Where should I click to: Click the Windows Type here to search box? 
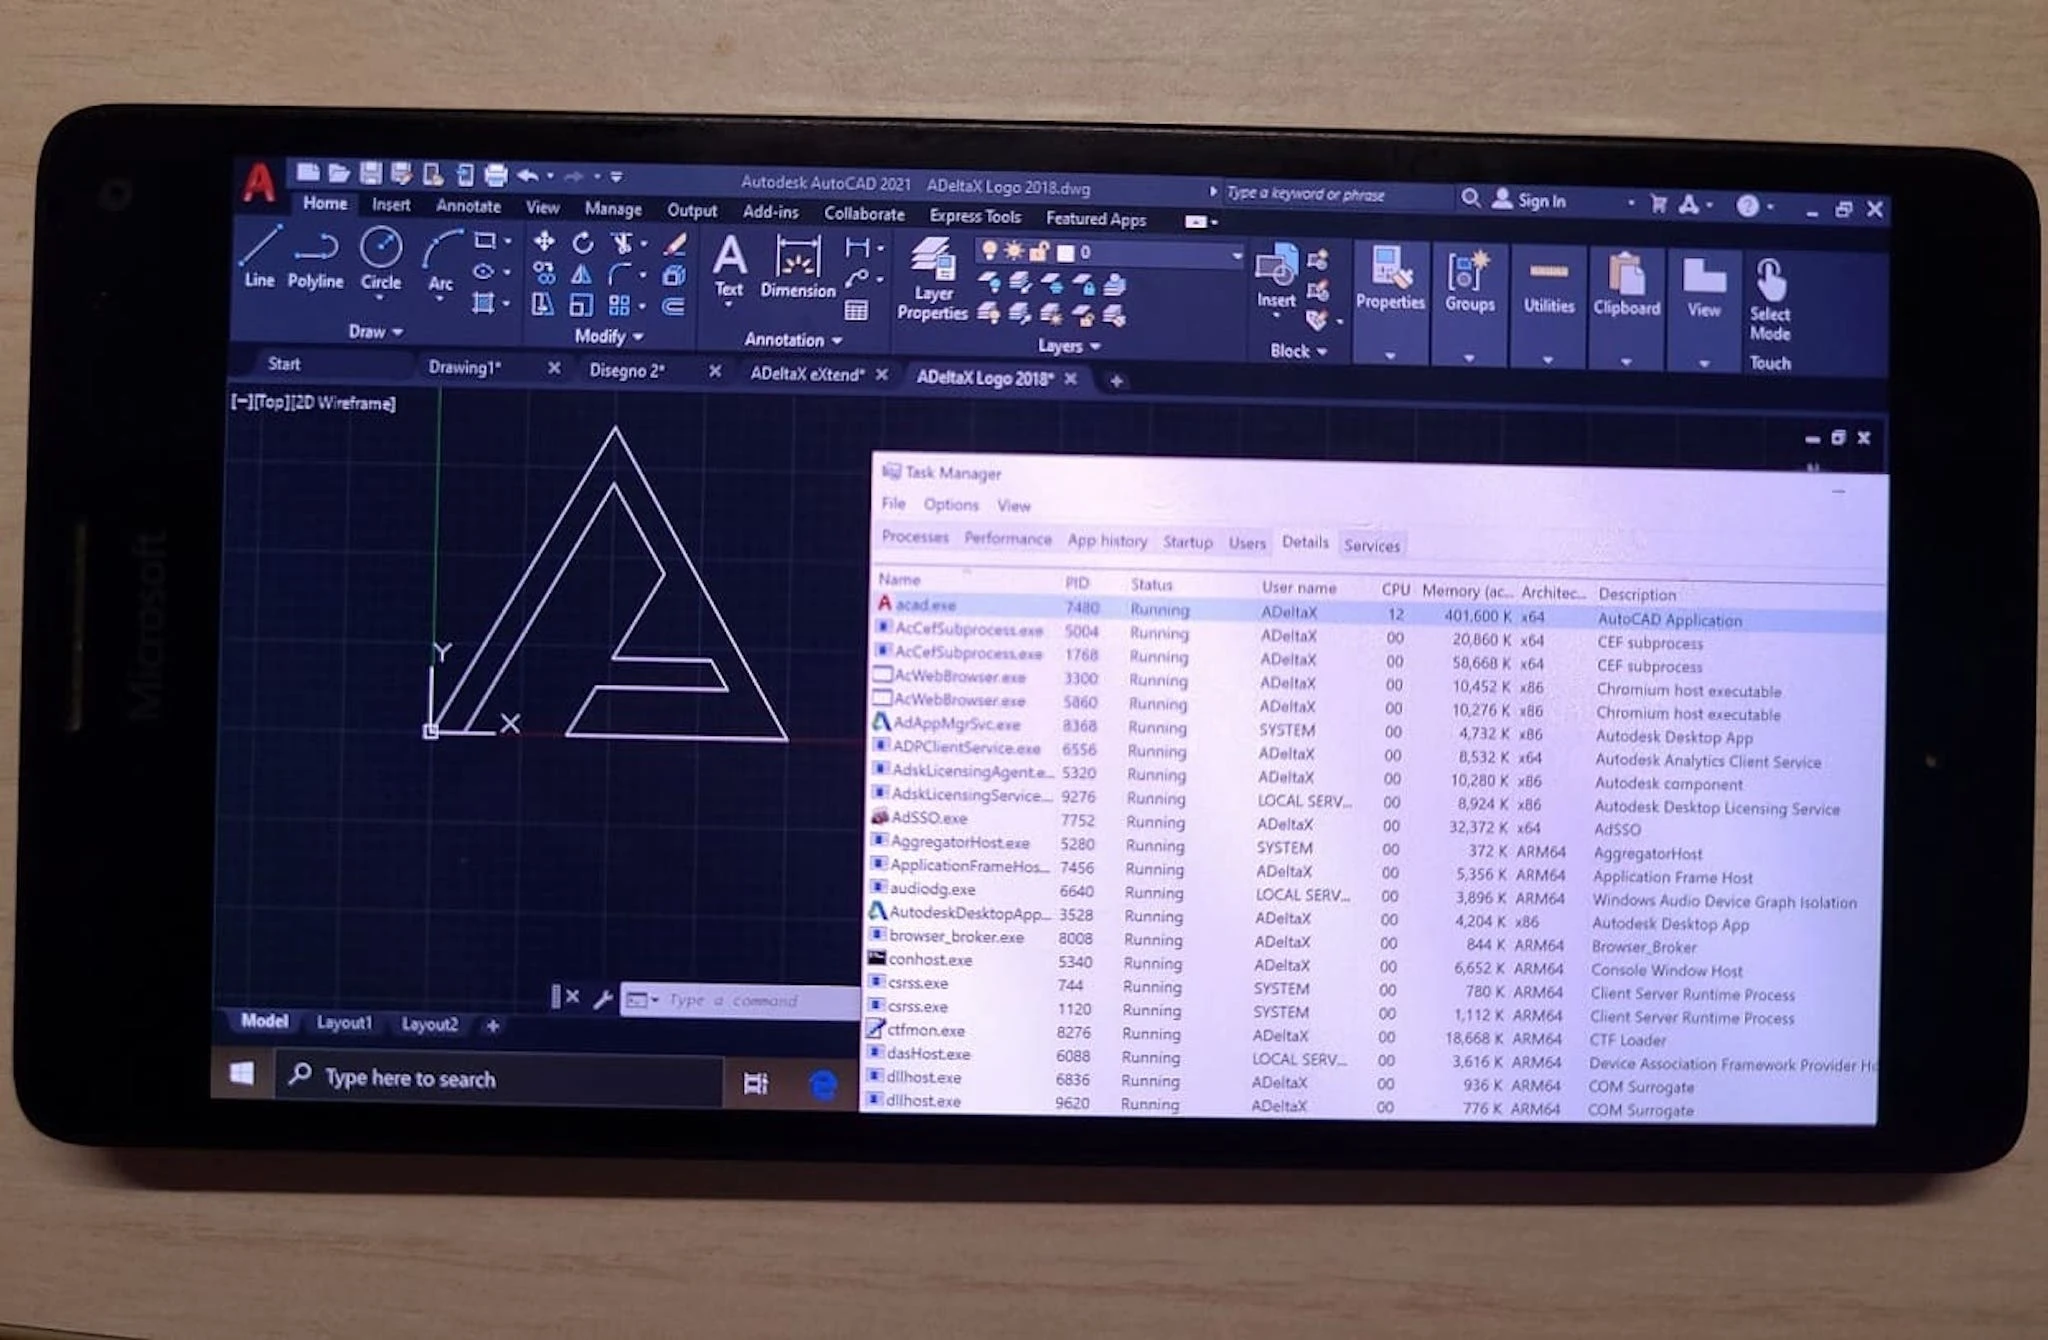[x=498, y=1078]
